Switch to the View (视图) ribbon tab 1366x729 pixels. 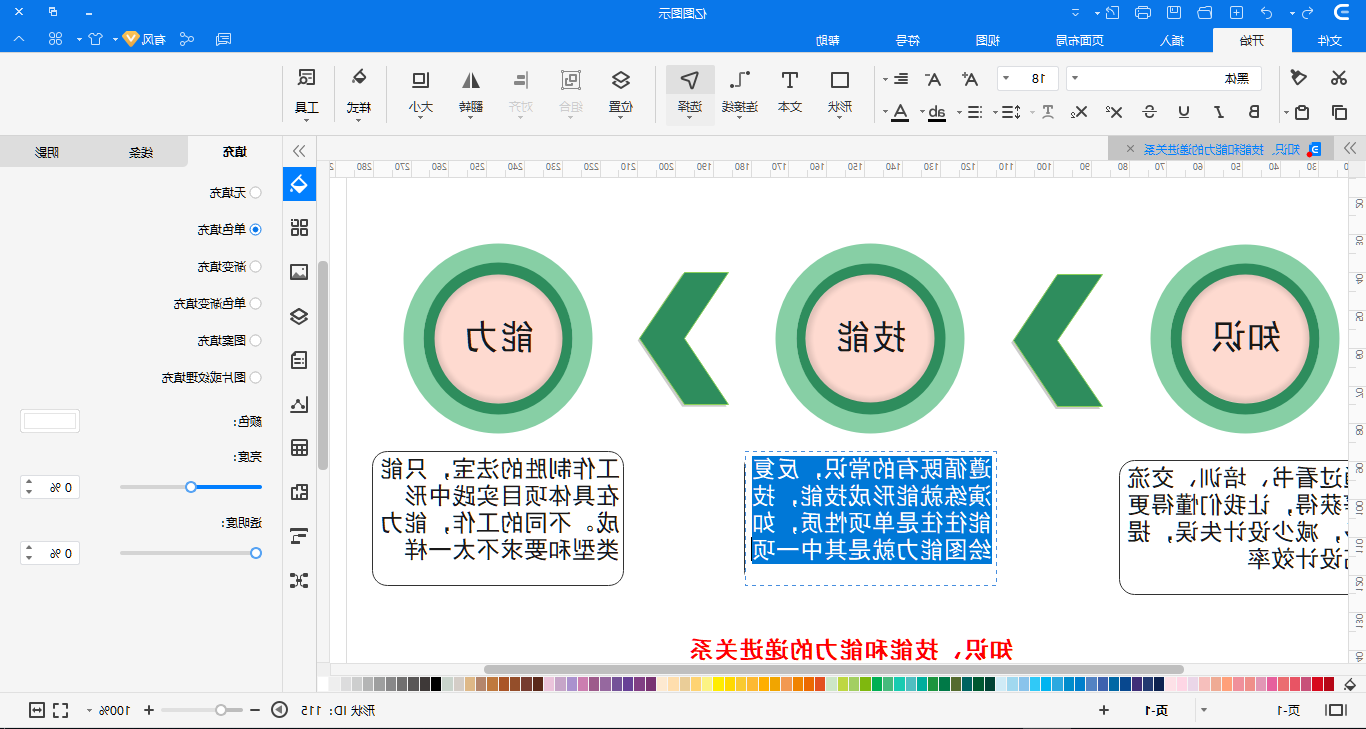988,40
